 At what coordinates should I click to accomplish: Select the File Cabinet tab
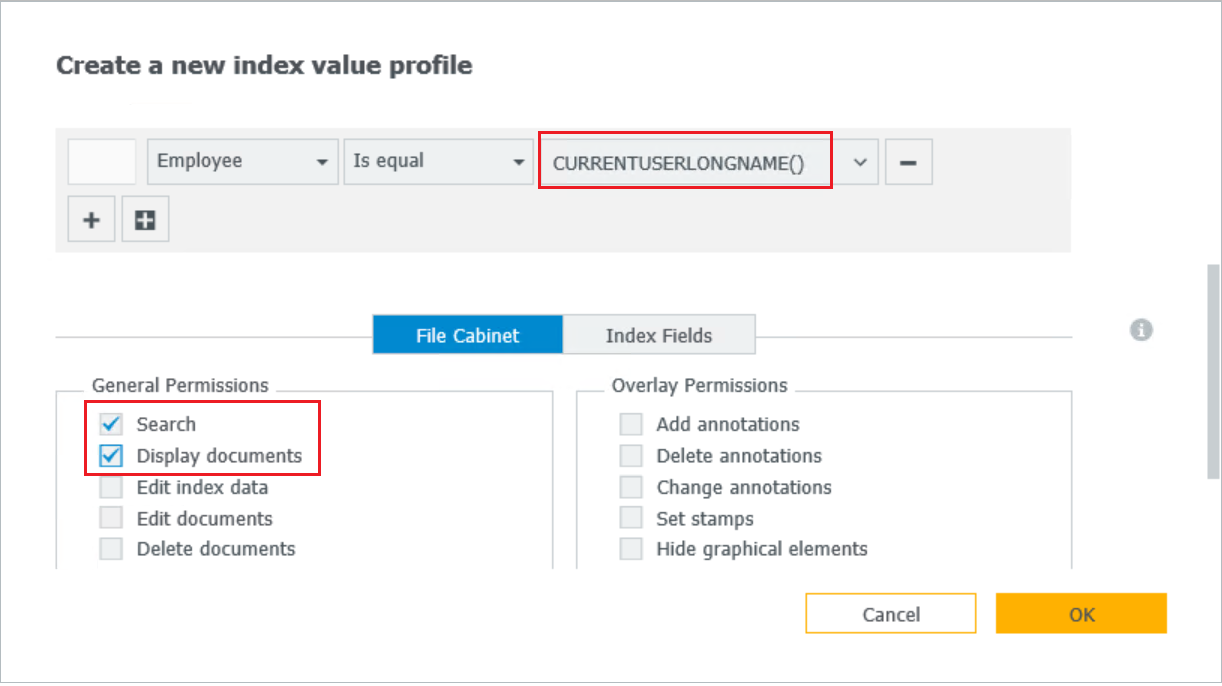(467, 336)
